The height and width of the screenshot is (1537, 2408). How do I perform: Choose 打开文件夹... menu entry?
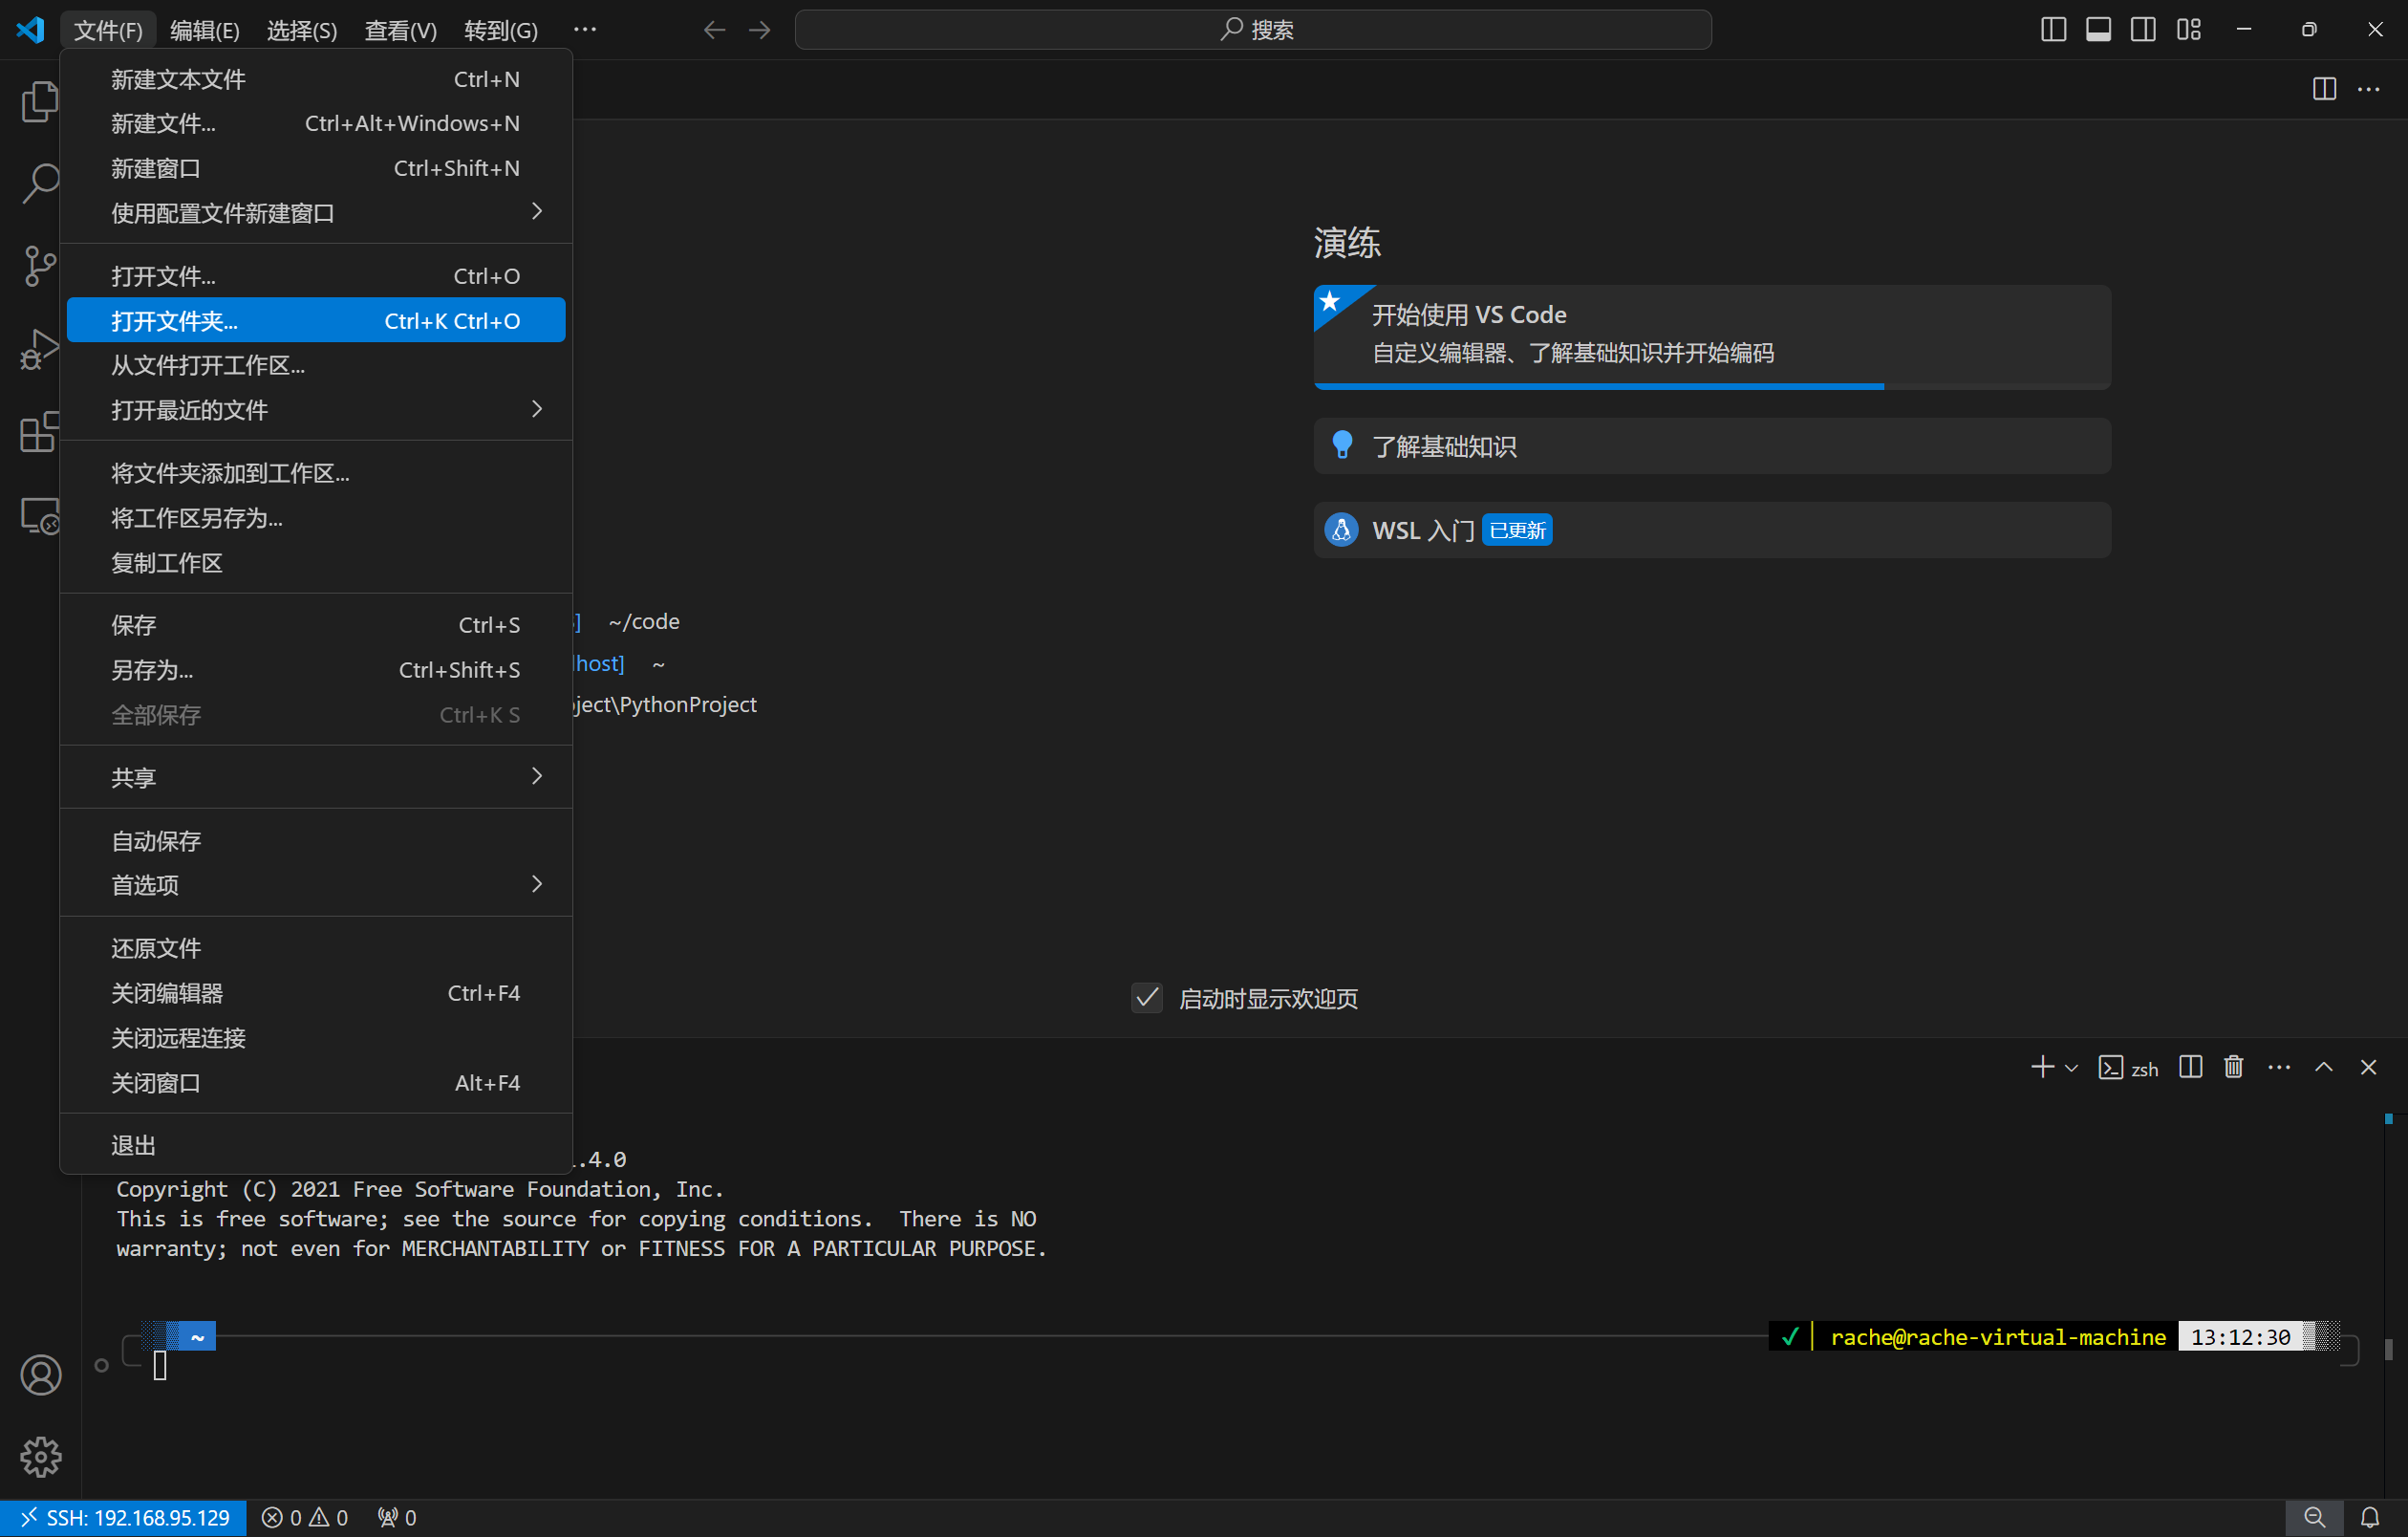click(316, 320)
